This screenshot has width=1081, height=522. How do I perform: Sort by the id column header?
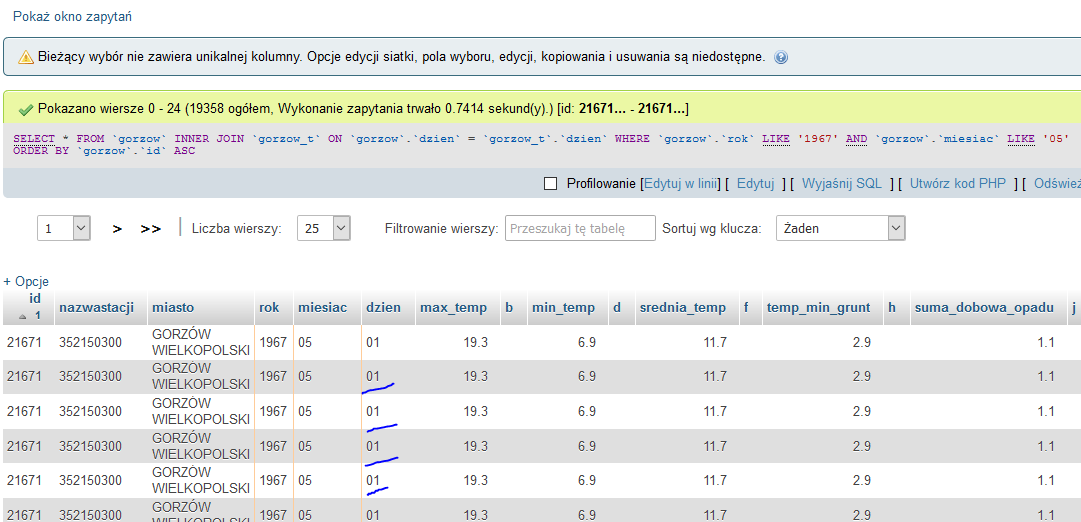35,298
